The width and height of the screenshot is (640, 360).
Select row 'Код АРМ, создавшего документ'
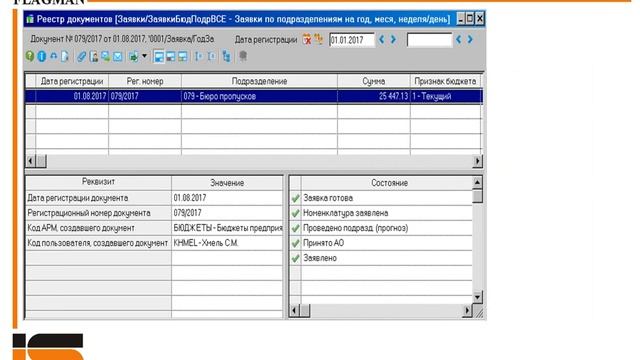pos(98,228)
